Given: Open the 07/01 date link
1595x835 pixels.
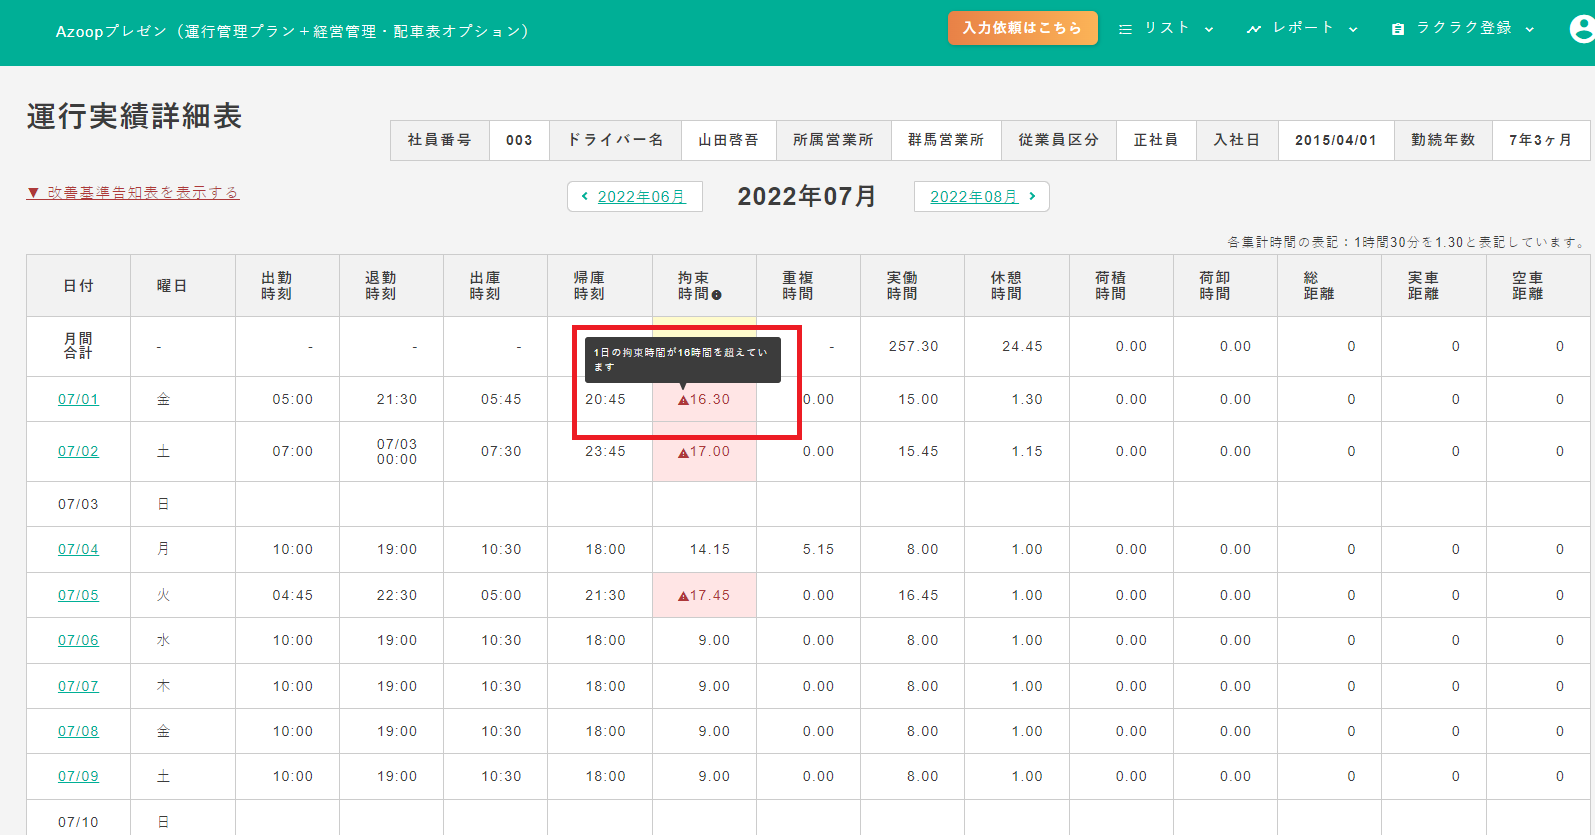Looking at the screenshot, I should (78, 399).
